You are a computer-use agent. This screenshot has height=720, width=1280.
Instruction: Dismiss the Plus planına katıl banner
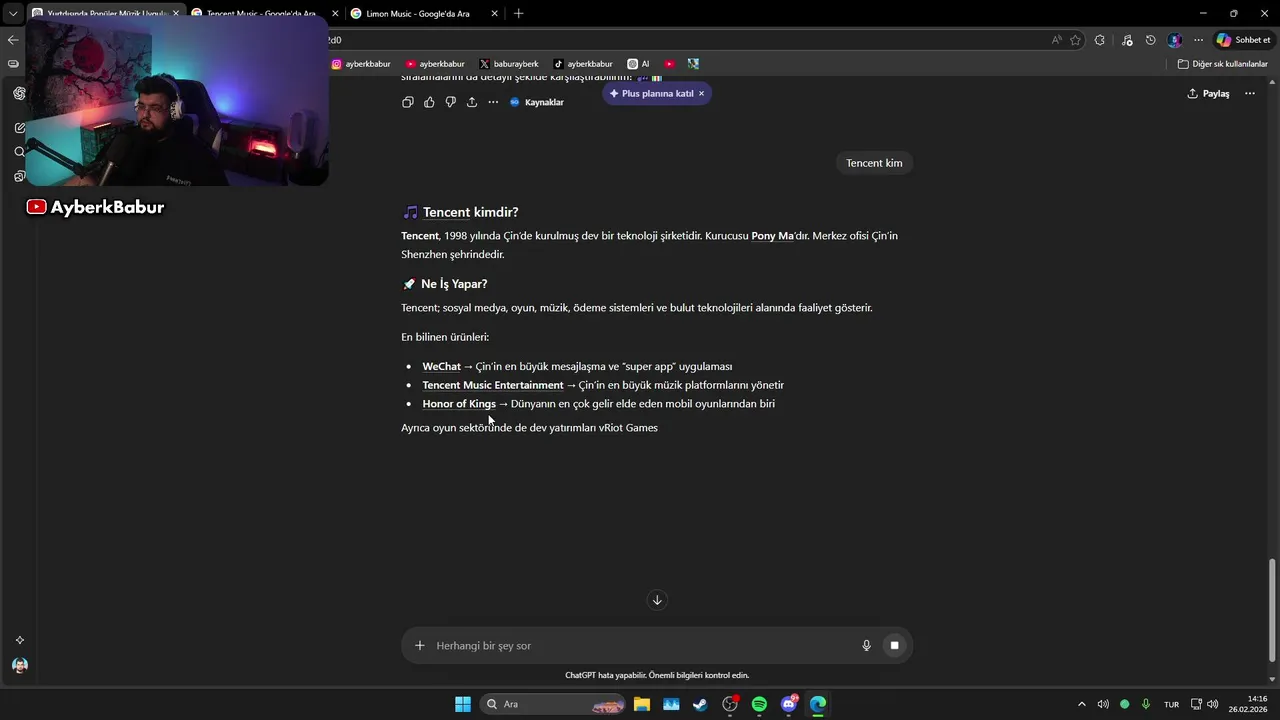[x=702, y=93]
